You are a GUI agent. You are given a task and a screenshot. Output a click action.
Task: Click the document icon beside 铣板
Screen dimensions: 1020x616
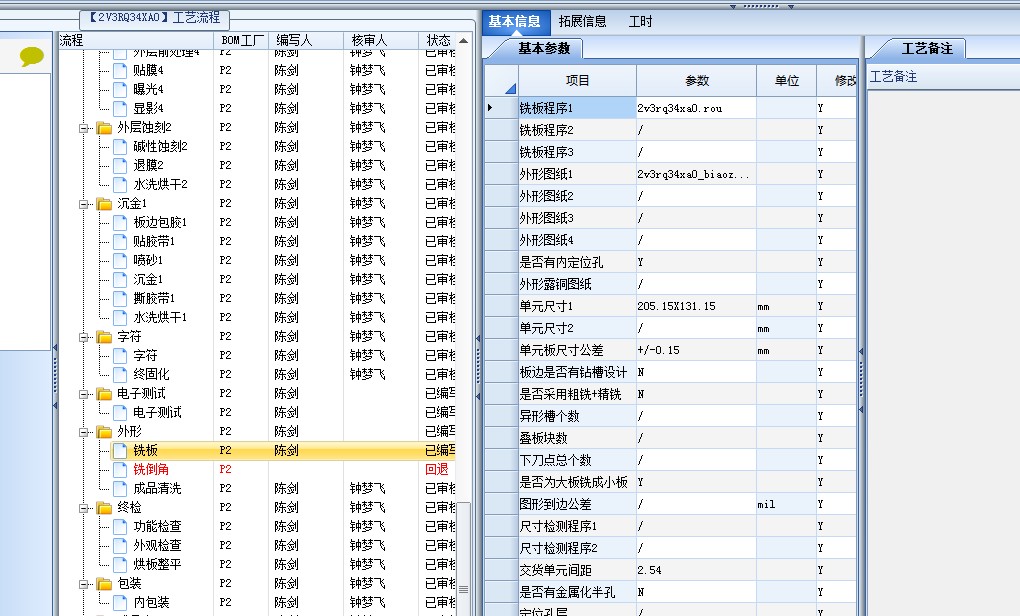click(x=120, y=450)
